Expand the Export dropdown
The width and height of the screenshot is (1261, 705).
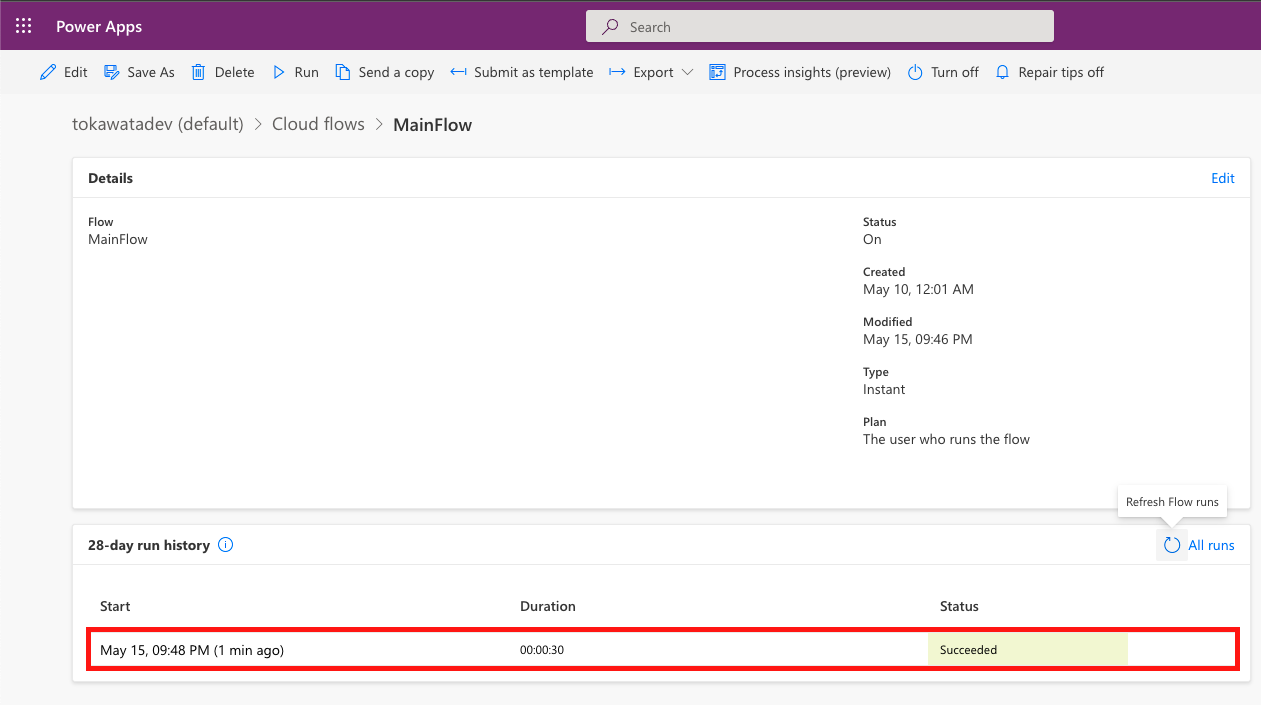(688, 72)
